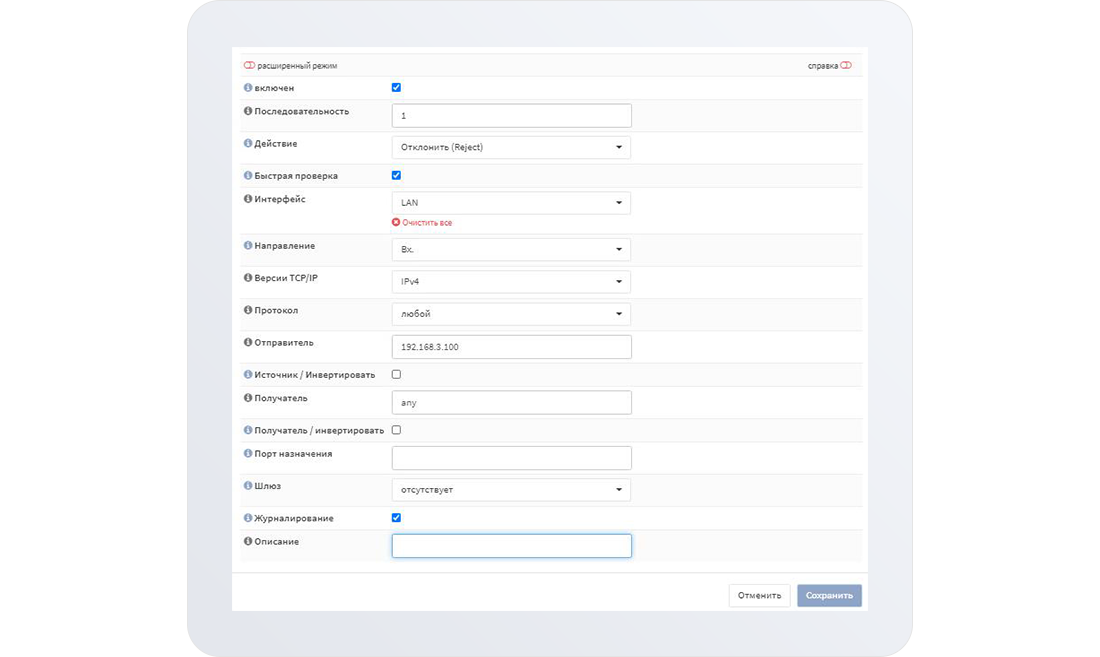Screen dimensions: 1100x657
Task: Click info icon beside «Протокол»
Action: click(x=248, y=310)
